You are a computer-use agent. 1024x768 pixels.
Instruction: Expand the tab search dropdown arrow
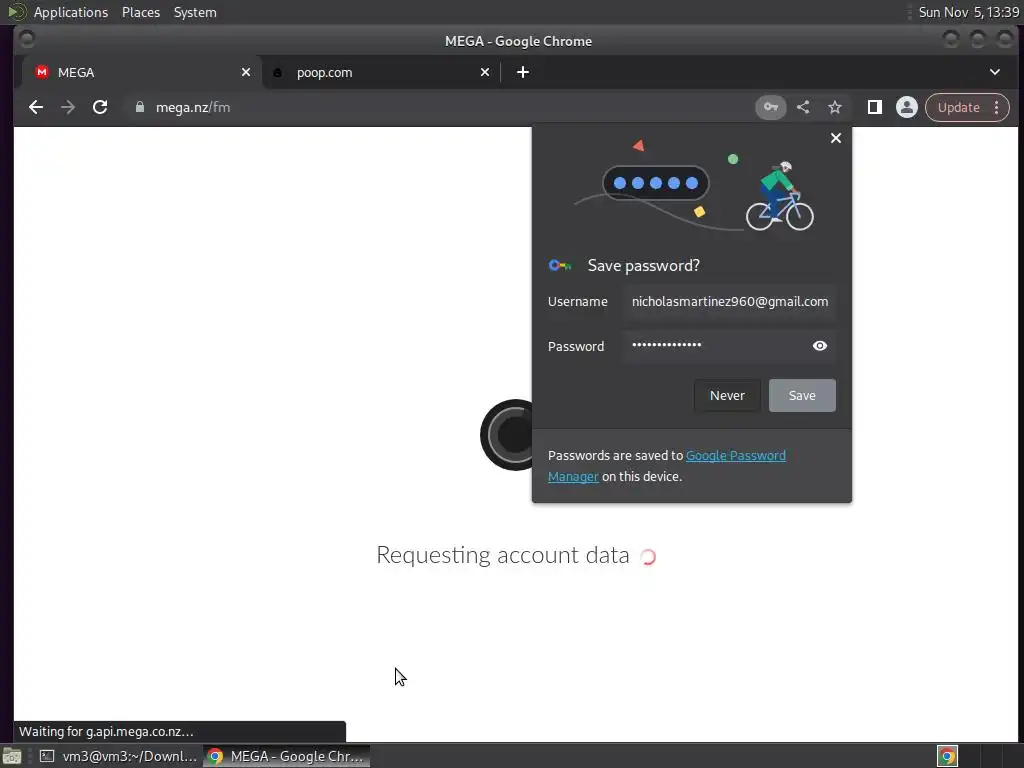click(x=995, y=72)
